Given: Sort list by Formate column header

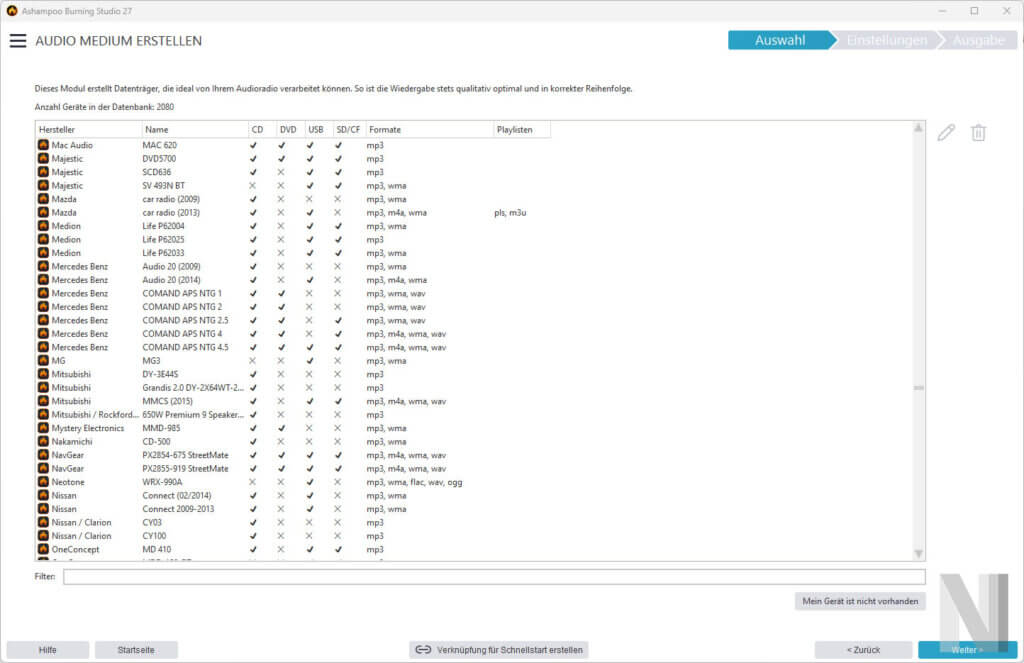Looking at the screenshot, I should [427, 130].
